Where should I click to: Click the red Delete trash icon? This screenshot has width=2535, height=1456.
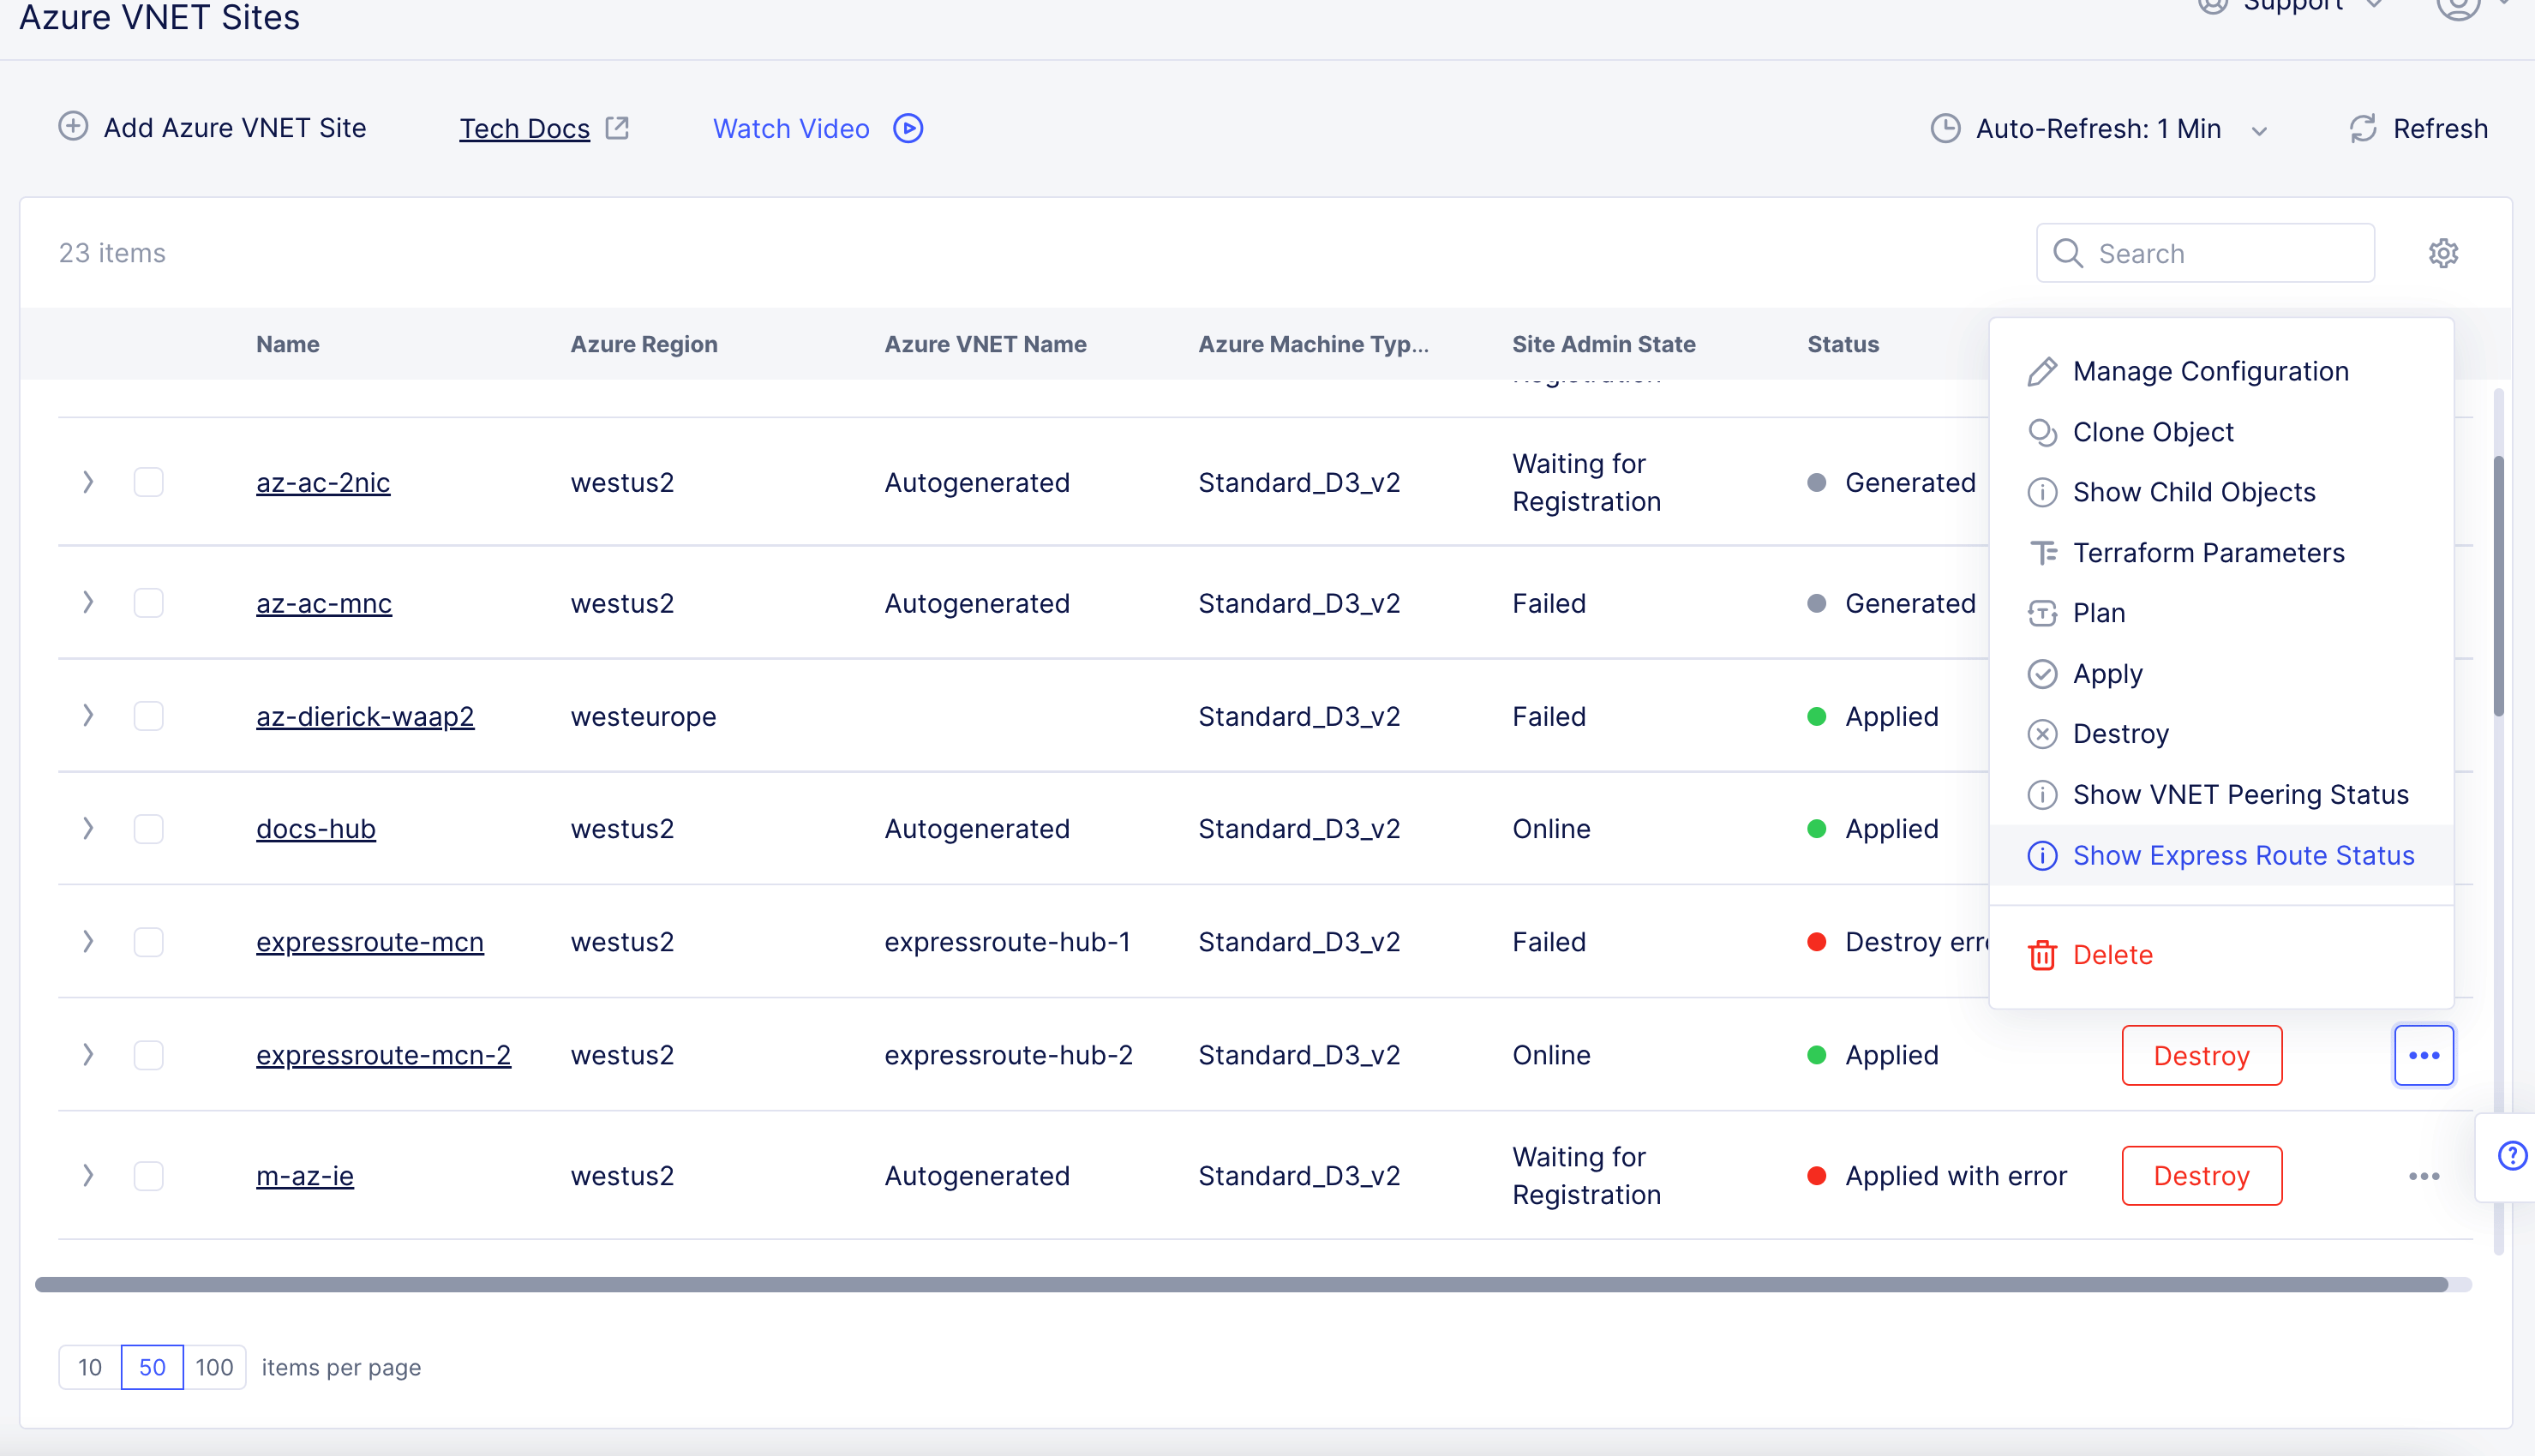click(2042, 955)
